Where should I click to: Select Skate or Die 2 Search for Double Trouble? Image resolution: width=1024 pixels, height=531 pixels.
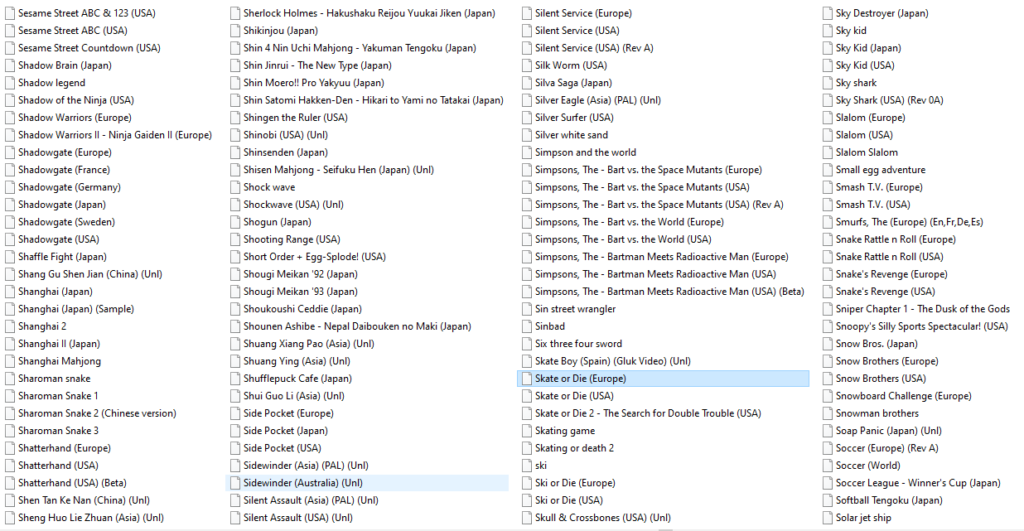tap(648, 414)
